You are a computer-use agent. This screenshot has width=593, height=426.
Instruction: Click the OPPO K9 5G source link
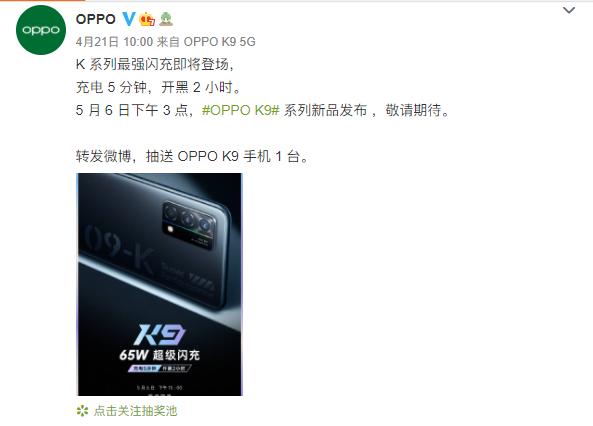pos(219,42)
